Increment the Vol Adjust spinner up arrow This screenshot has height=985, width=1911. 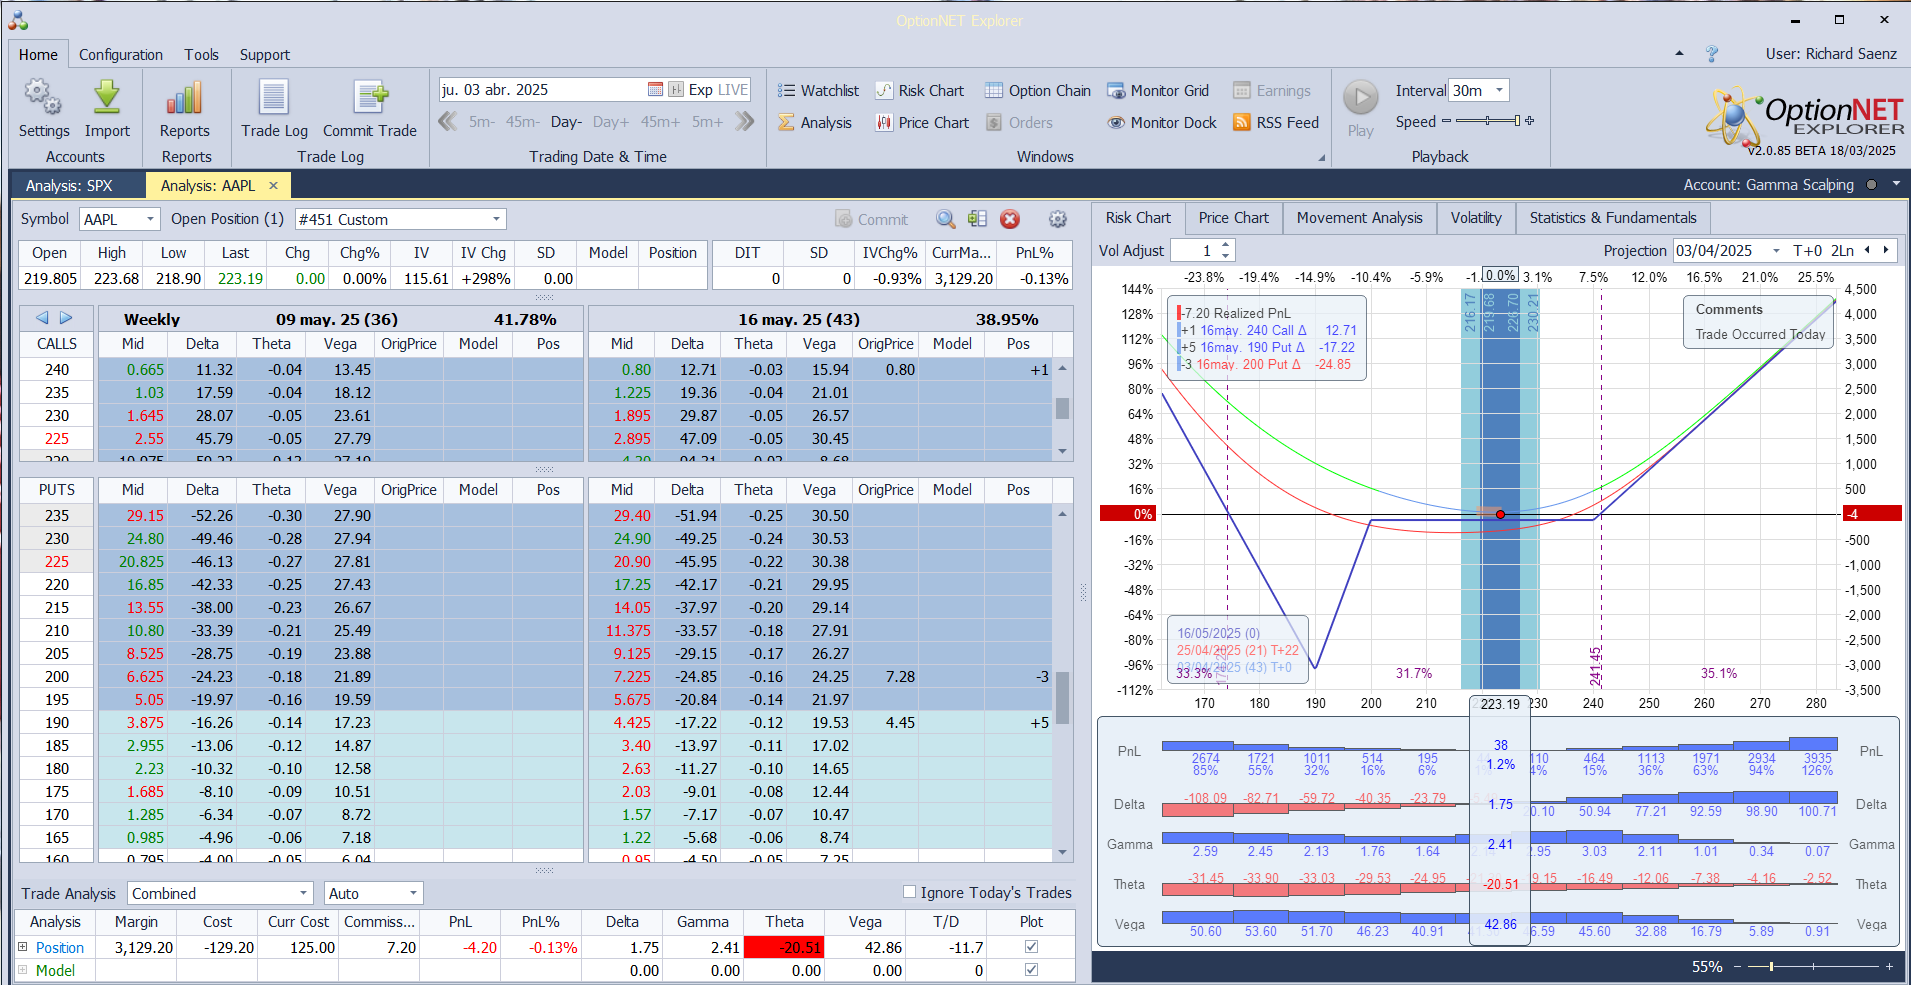tap(1226, 245)
